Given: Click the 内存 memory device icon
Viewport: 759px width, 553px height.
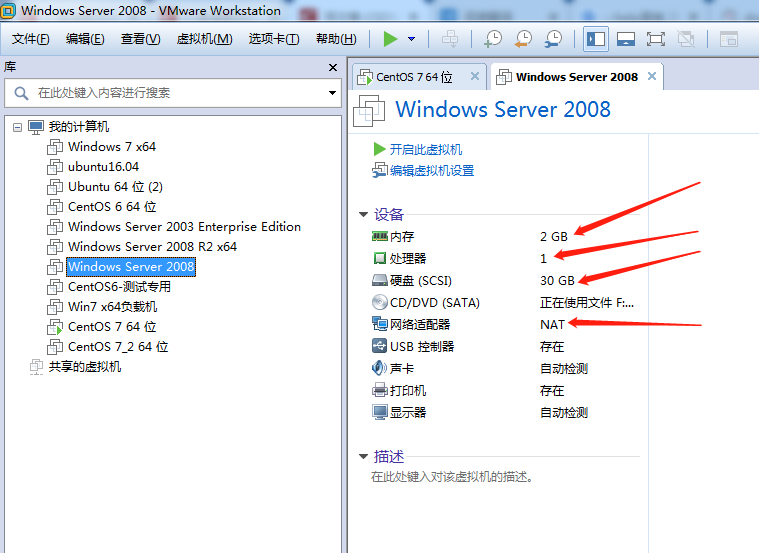Looking at the screenshot, I should point(380,236).
